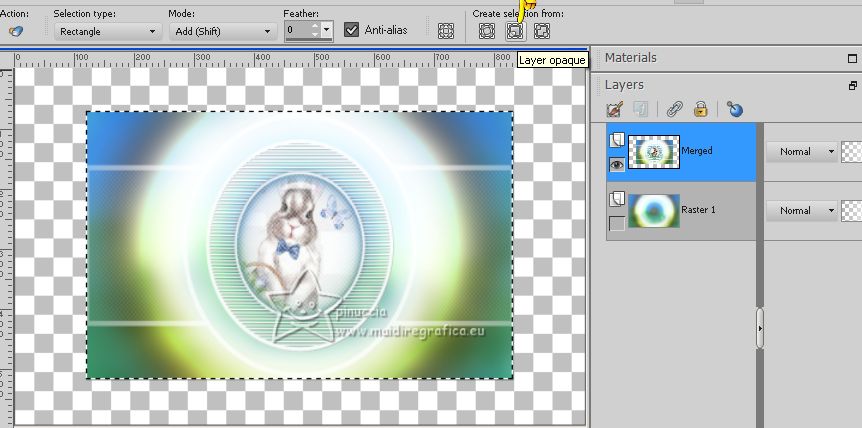The height and width of the screenshot is (428, 862).
Task: Open the Merged layer blend mode dropdown
Action: (x=802, y=152)
